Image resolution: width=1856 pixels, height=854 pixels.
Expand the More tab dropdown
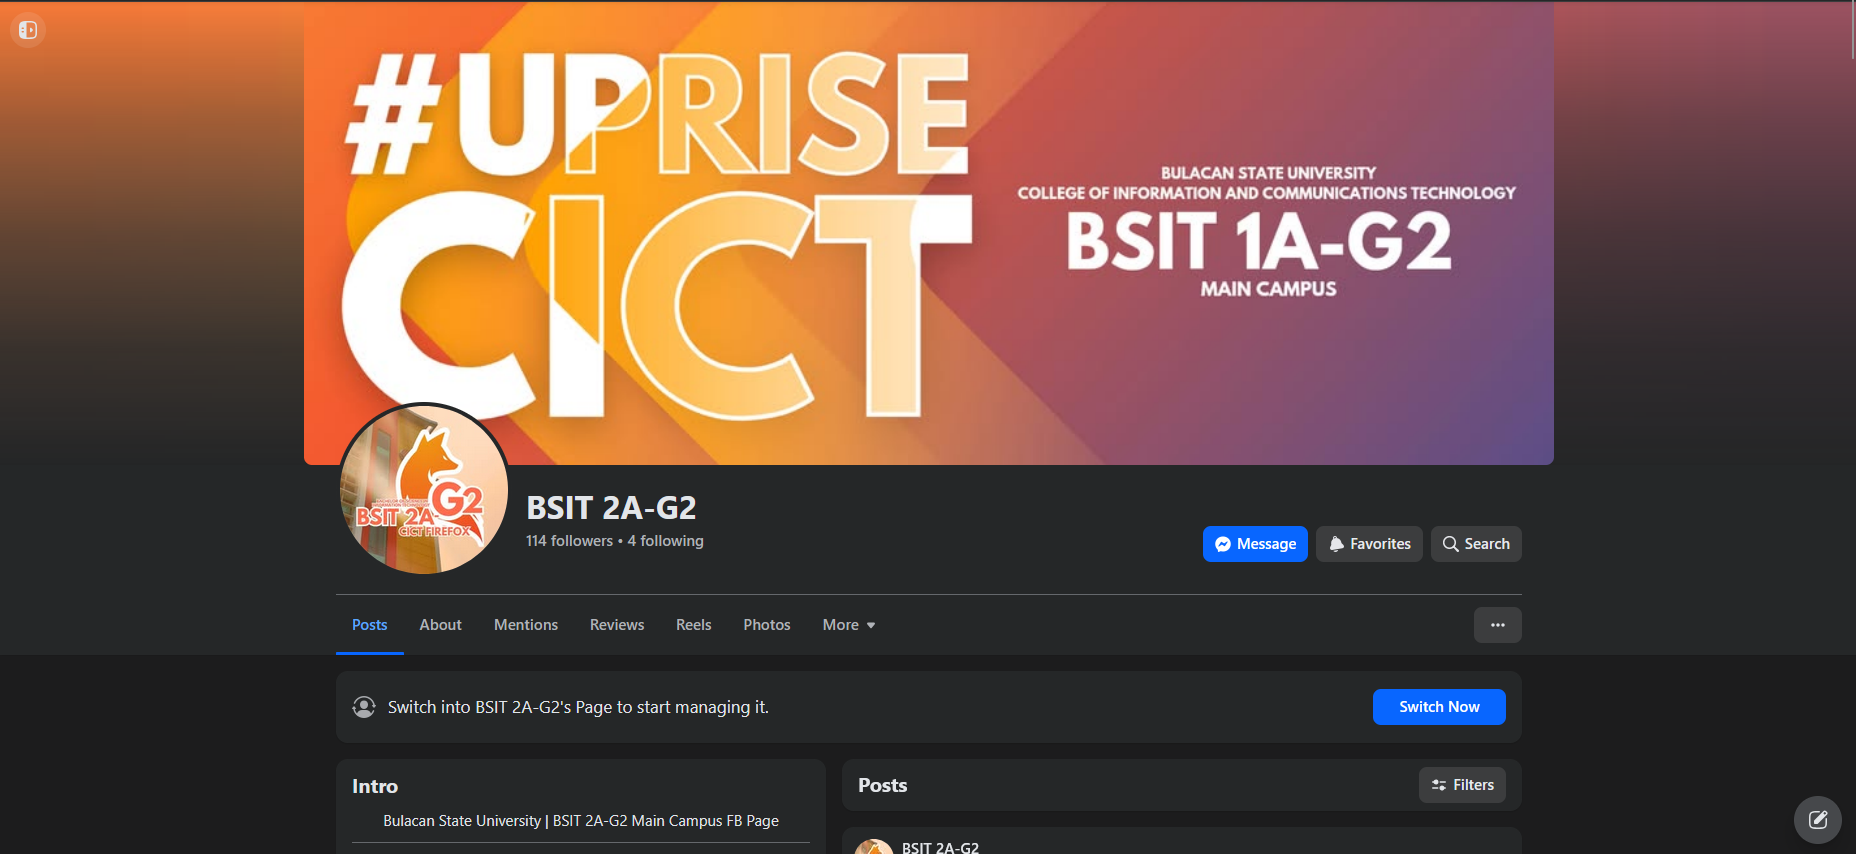pyautogui.click(x=849, y=625)
